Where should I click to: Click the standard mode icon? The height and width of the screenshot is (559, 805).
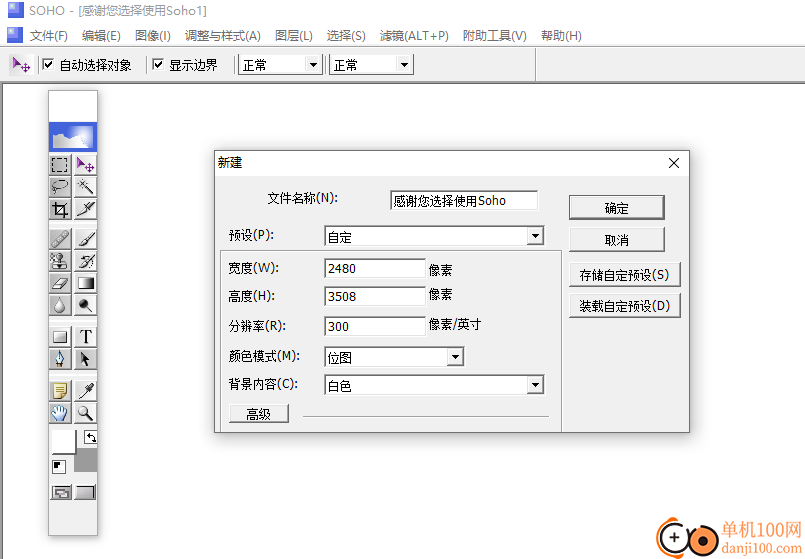click(61, 493)
